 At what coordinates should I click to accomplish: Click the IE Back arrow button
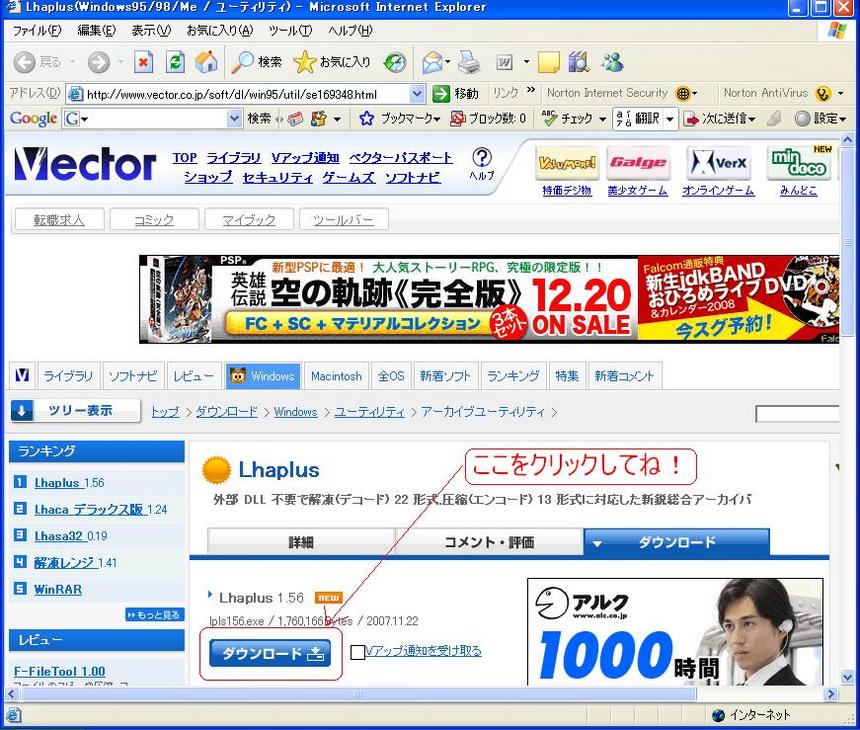[24, 63]
